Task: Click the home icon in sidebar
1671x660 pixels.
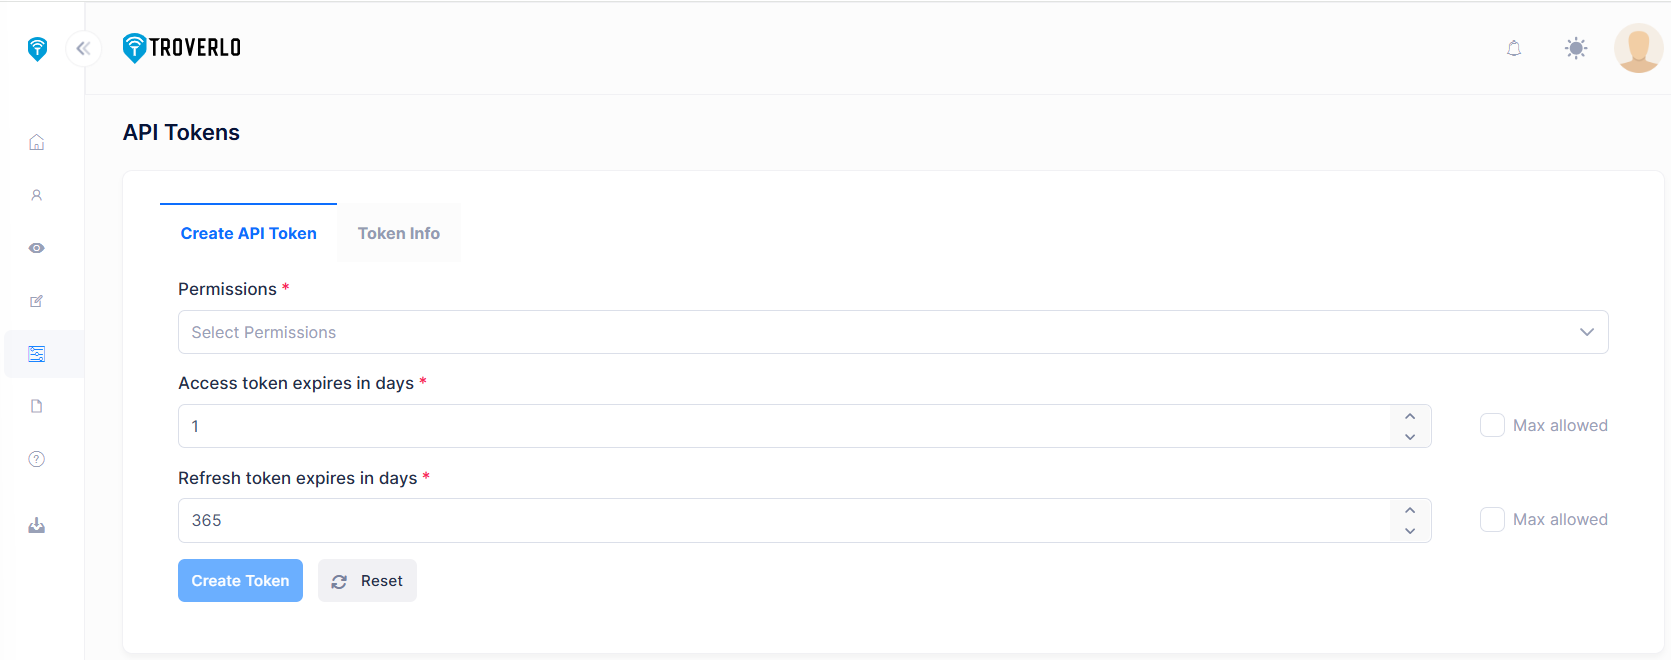Action: pos(37,142)
